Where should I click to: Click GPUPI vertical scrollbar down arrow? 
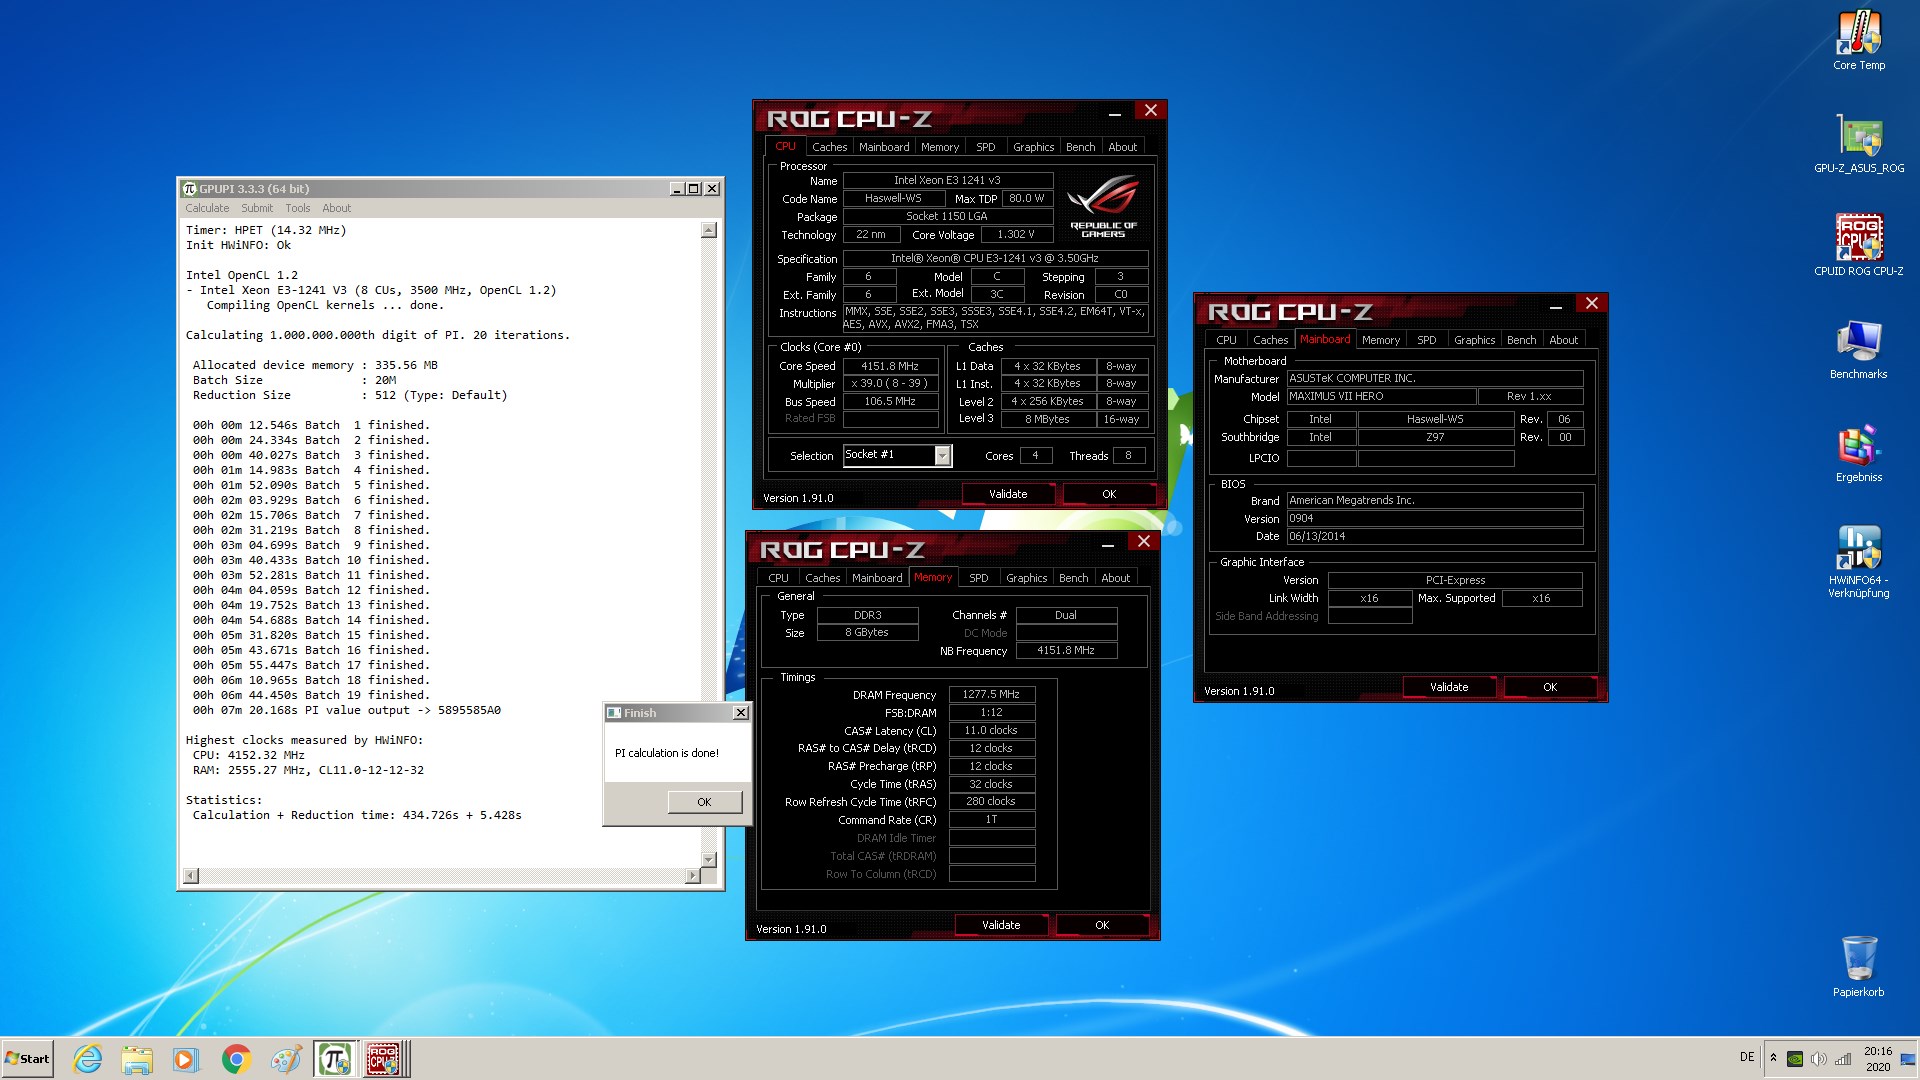pyautogui.click(x=709, y=859)
